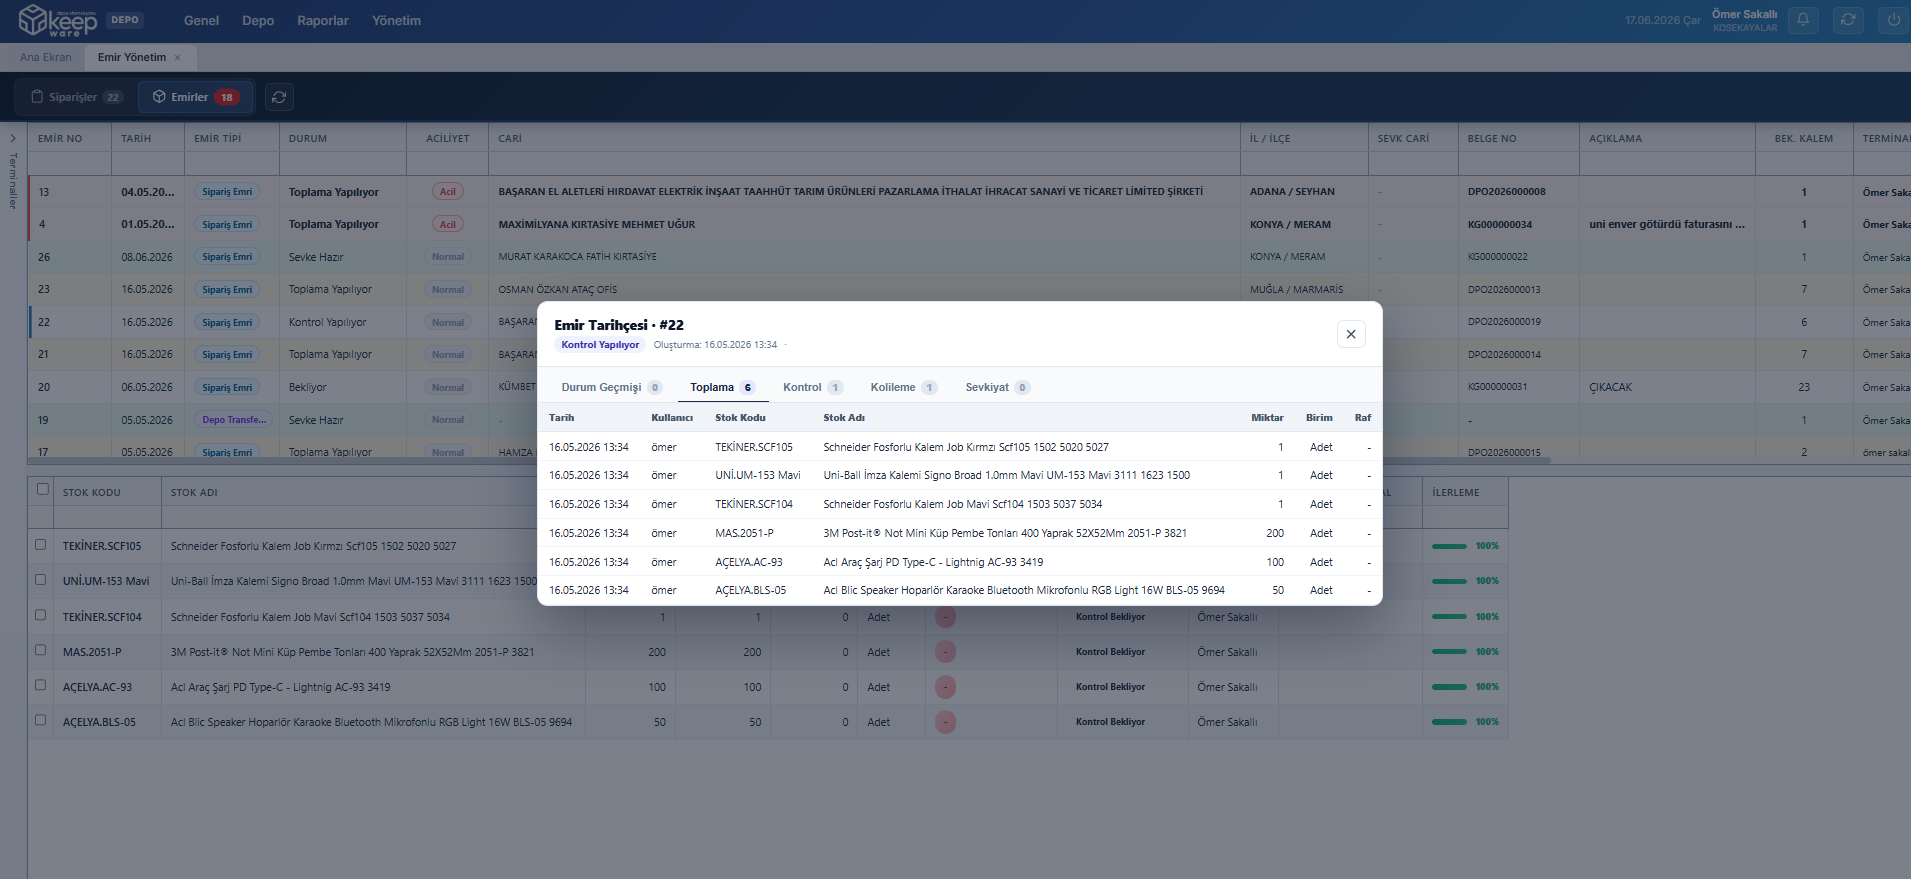Screen dimensions: 1911x879
Task: Check the box for TEKİNER.SCF105 in the bottom table
Action: tap(41, 545)
